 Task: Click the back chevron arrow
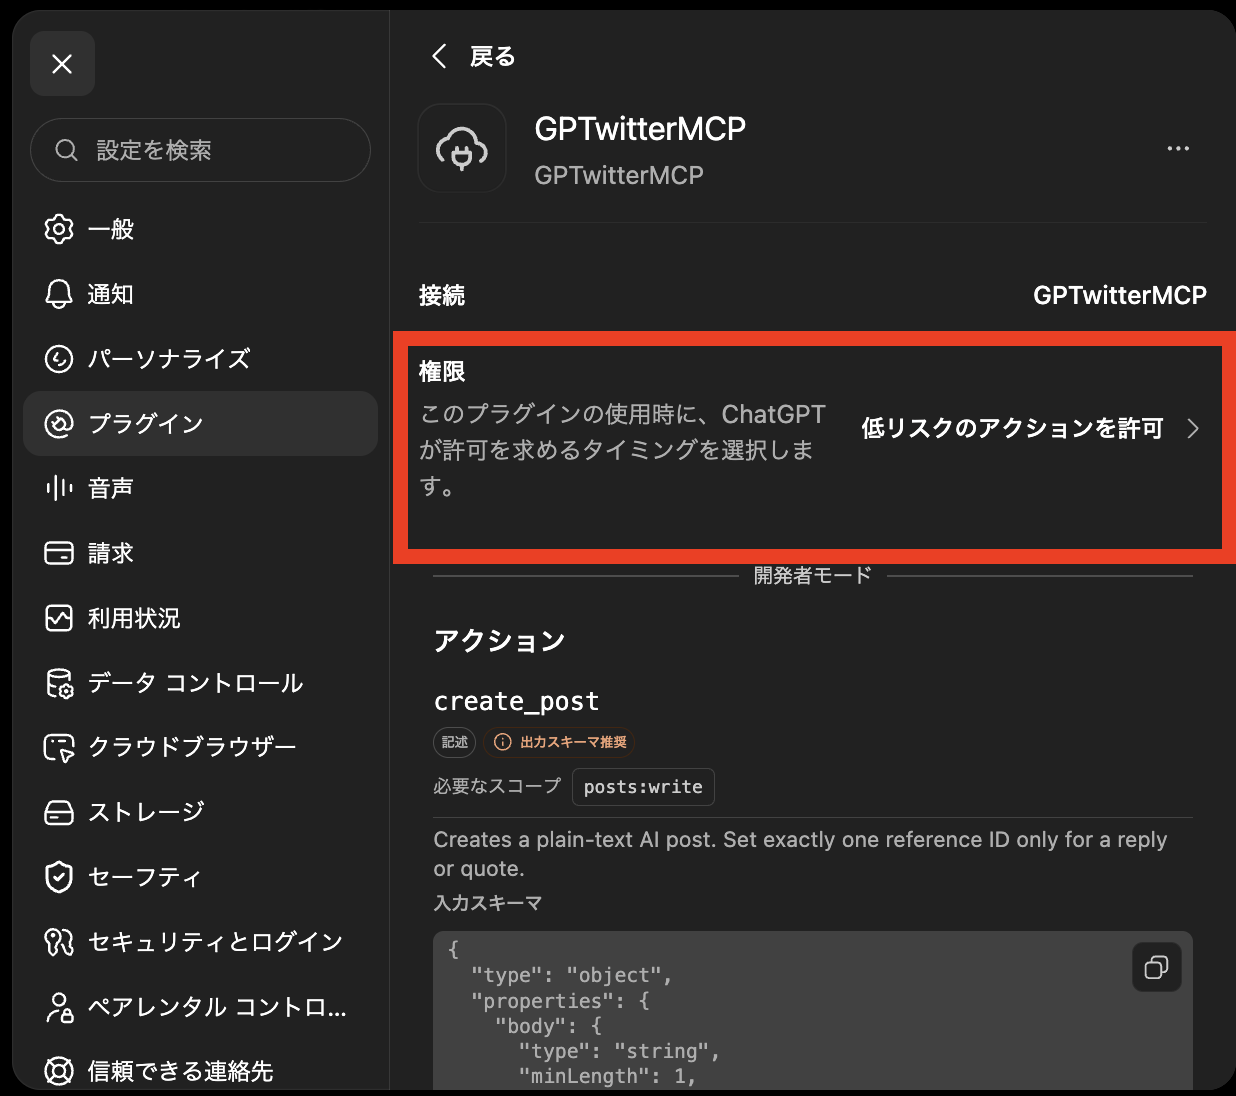pos(439,56)
